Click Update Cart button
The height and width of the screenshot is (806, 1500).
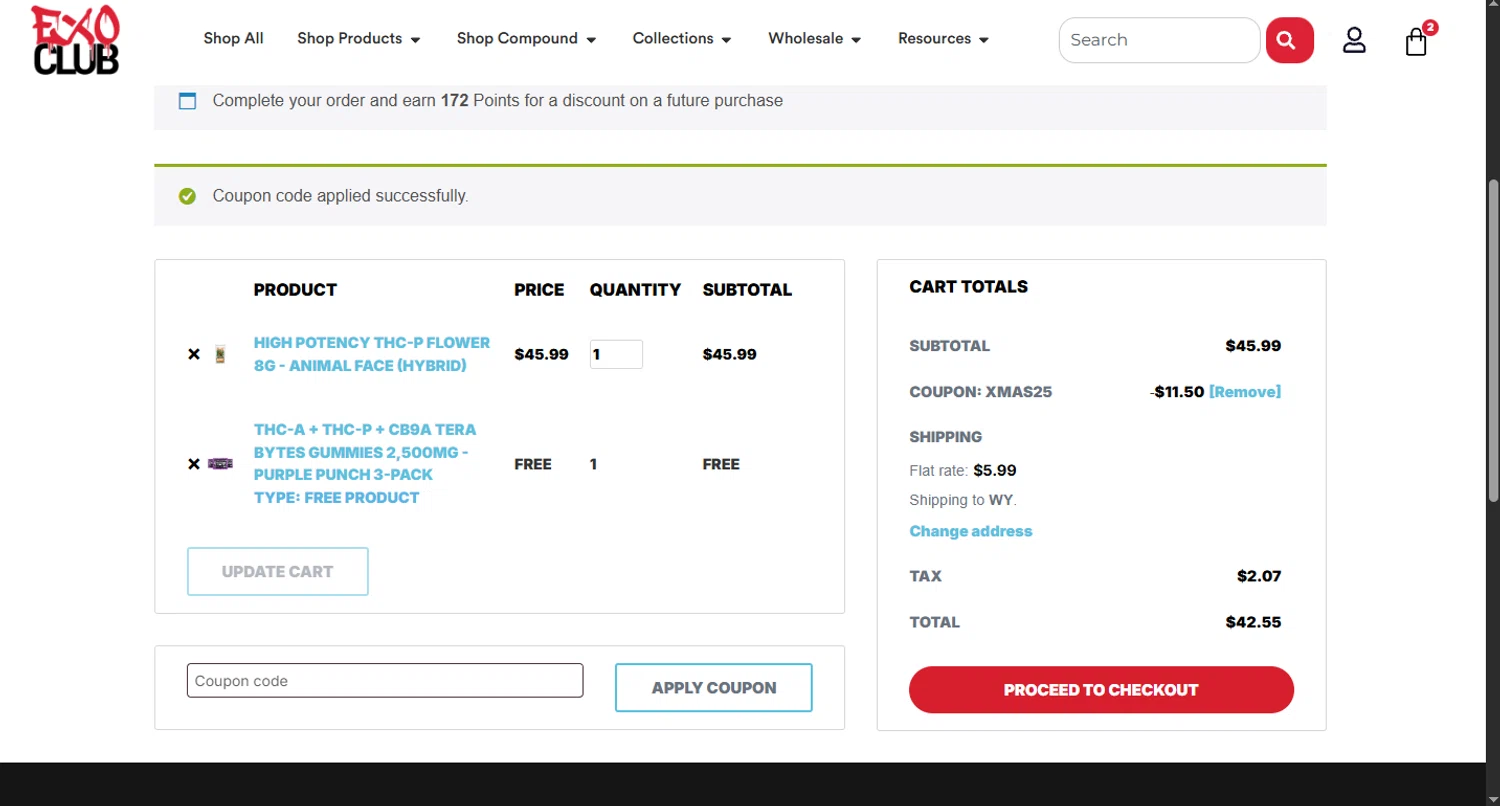(x=278, y=571)
